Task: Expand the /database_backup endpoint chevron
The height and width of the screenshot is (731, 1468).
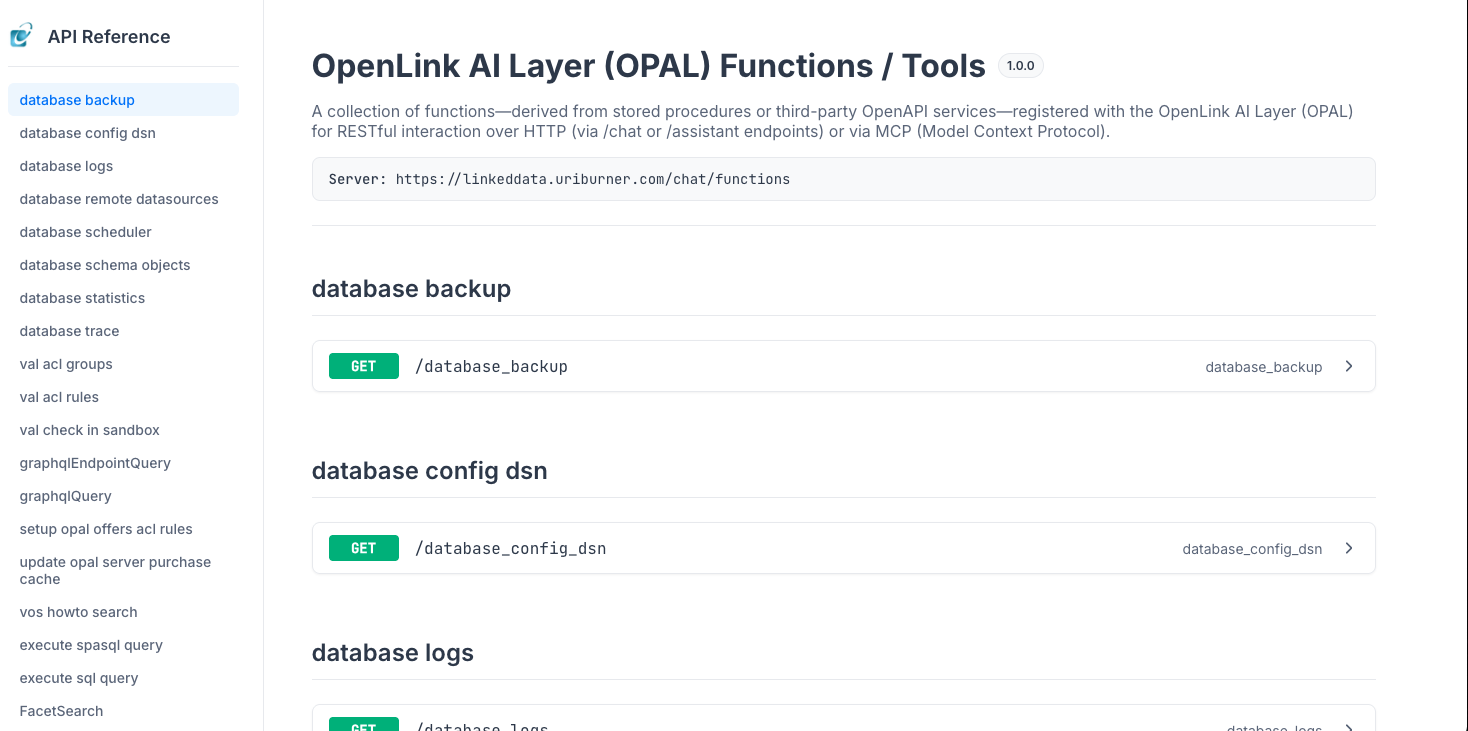Action: [1349, 366]
